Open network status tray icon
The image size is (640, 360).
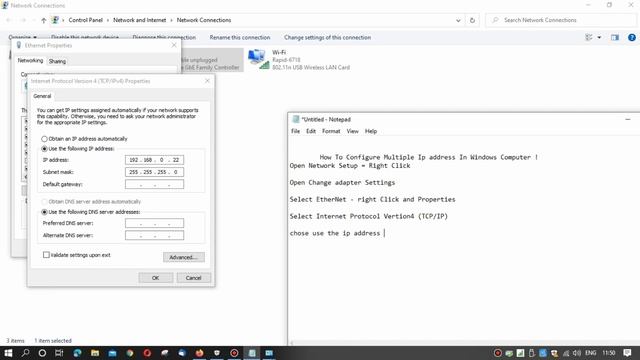coord(566,353)
